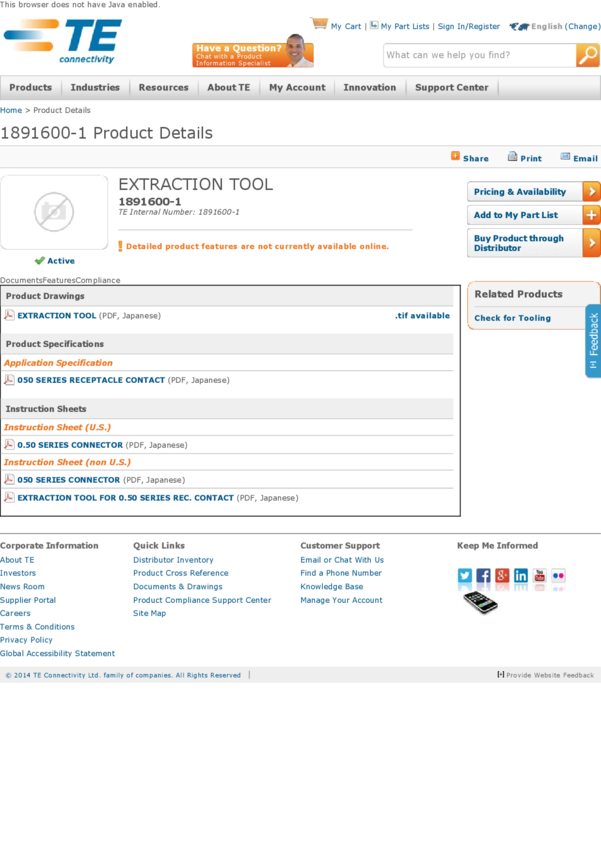Viewport: 601px width, 850px height.
Task: Click the Print printer icon
Action: click(x=512, y=157)
